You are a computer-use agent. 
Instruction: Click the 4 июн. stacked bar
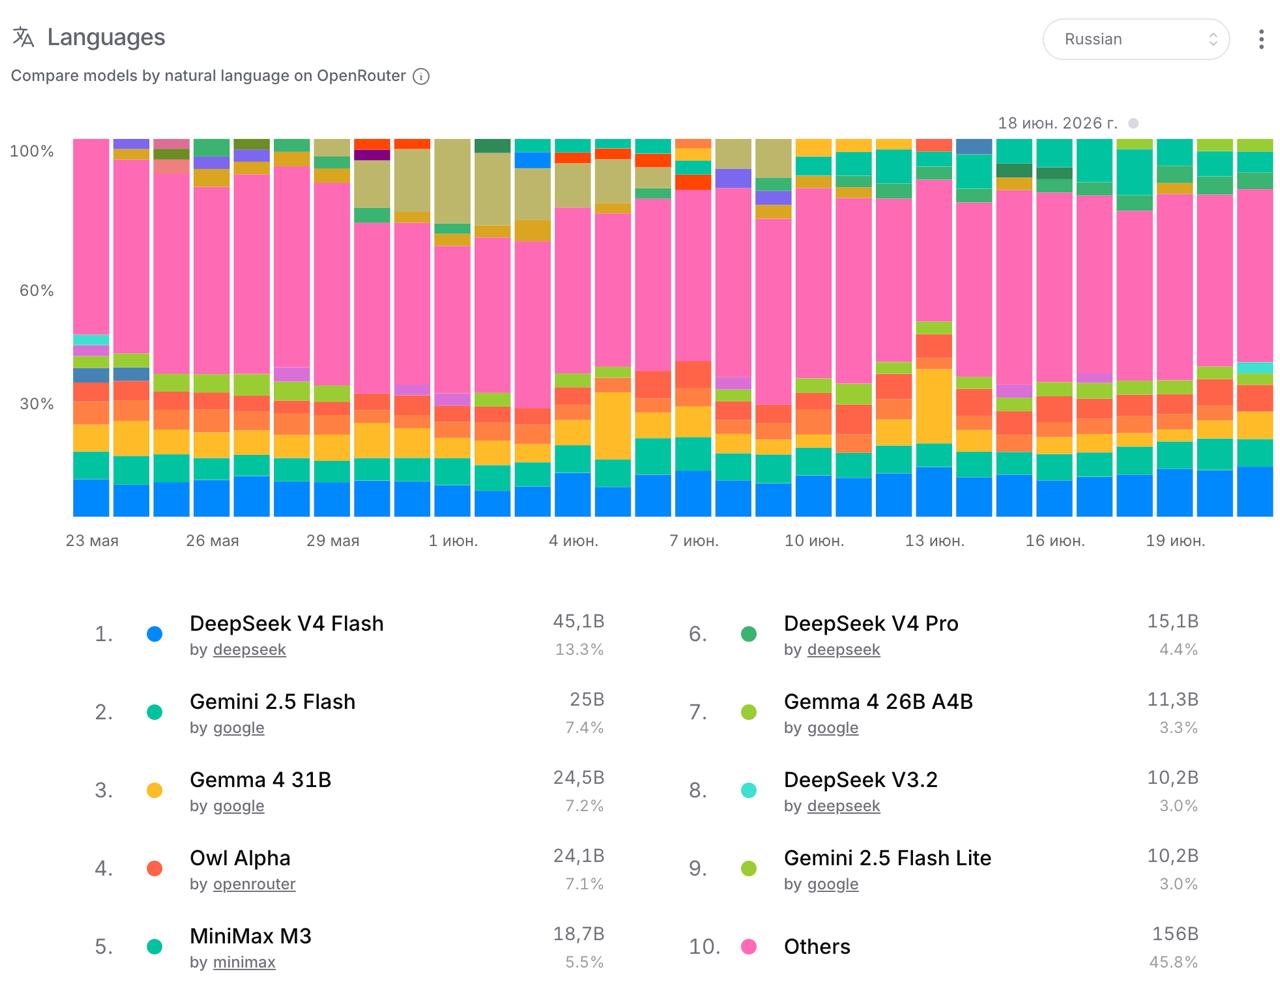point(573,328)
